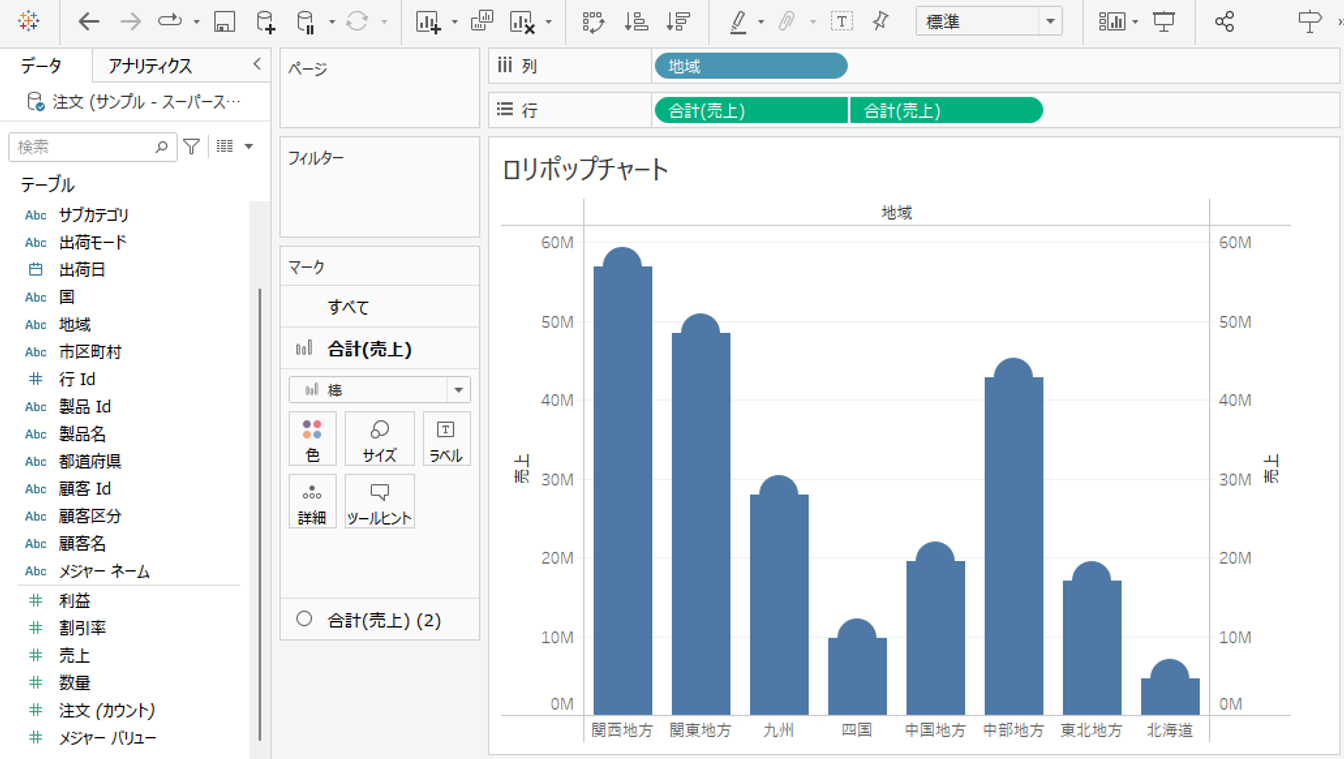Open the Size mark card
The image size is (1344, 759).
[379, 439]
